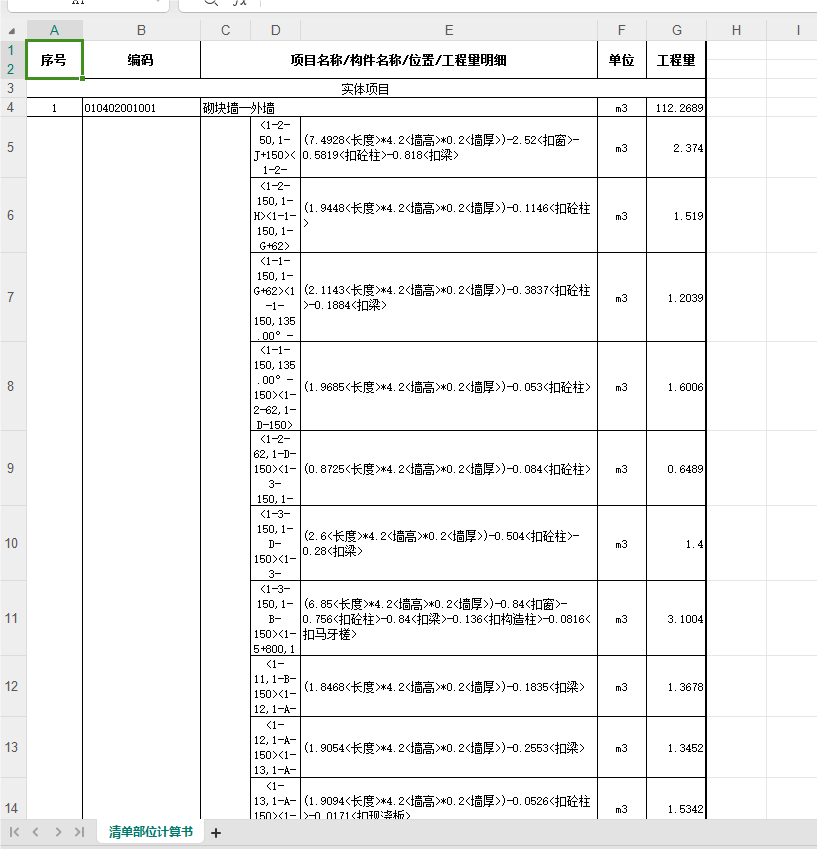Select quantity cell 1.3678
Viewport: 817px width, 849px height.
(676, 687)
